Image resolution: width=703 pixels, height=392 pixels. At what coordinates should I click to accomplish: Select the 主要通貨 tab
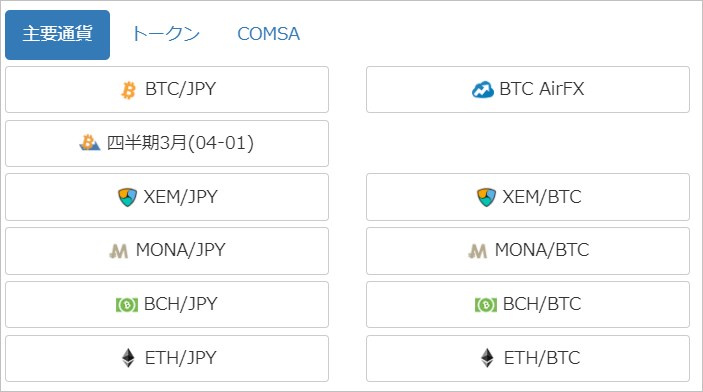pyautogui.click(x=57, y=35)
